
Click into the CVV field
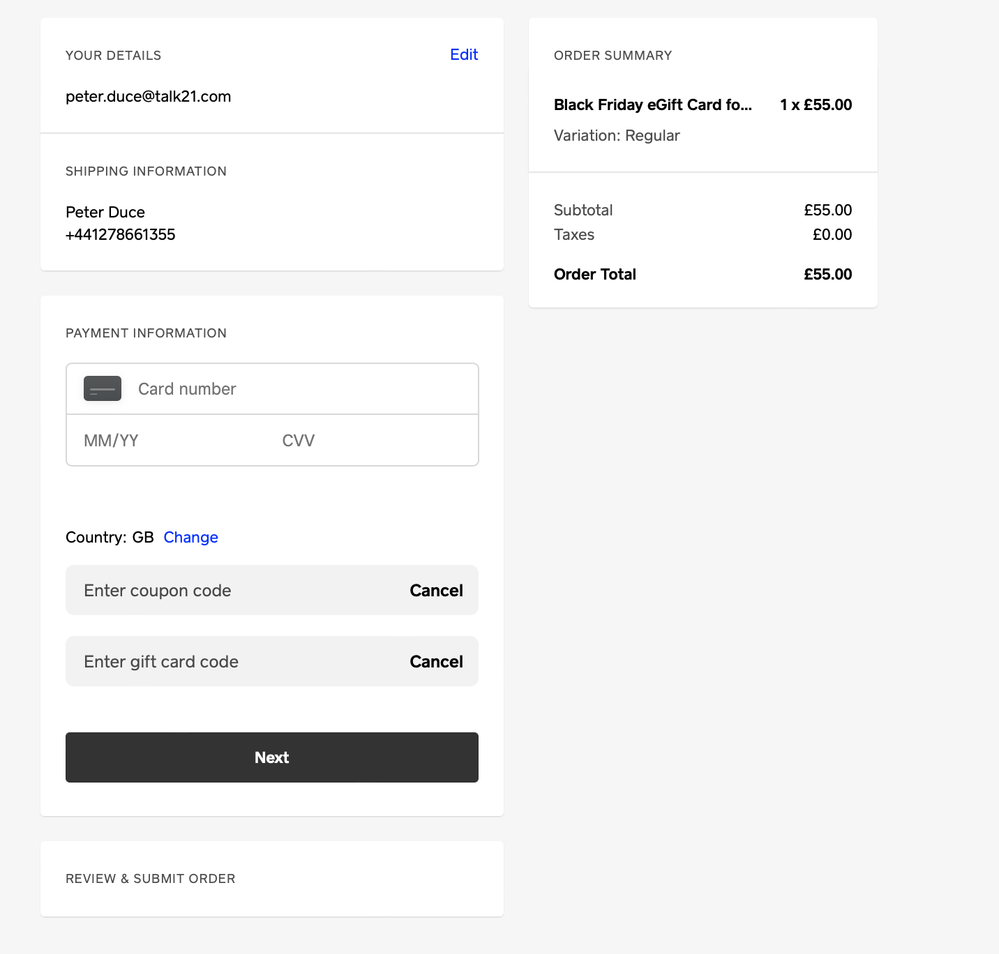[x=370, y=441]
